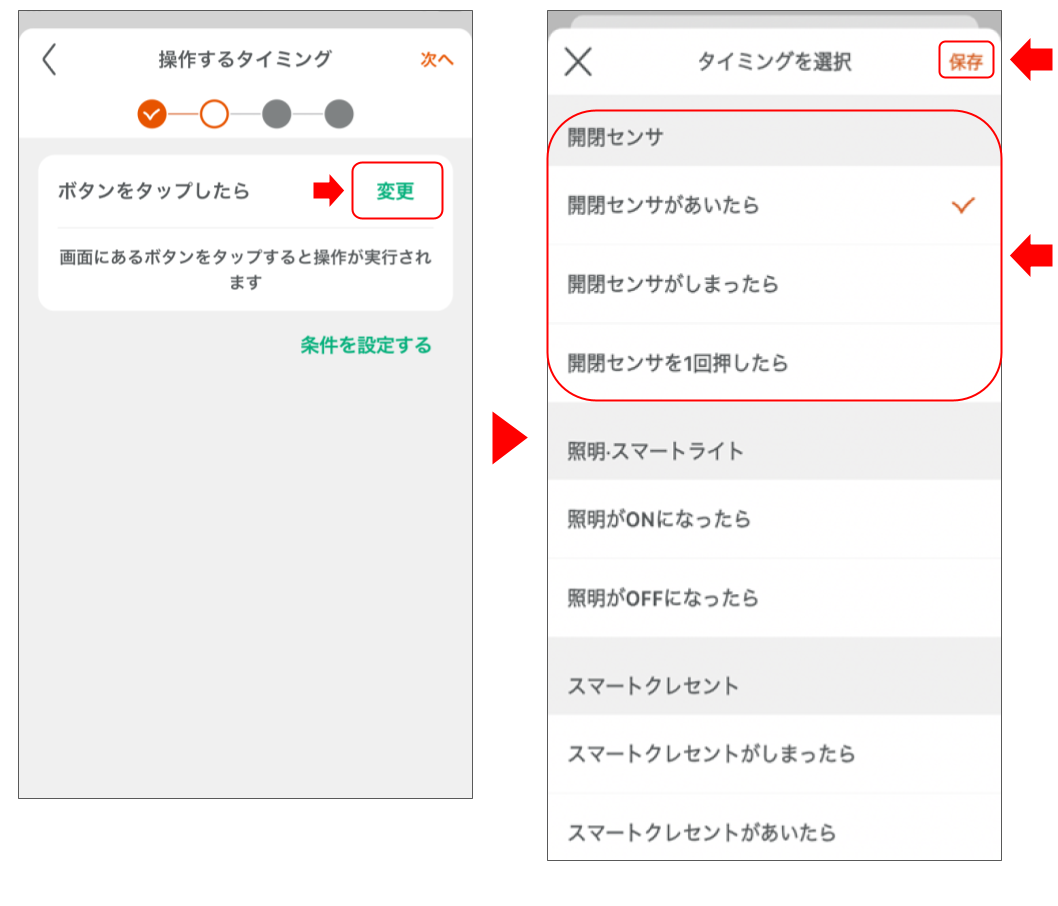The height and width of the screenshot is (906, 1058).
Task: Tap the checkmark next to 開閉センサがあいたら
Action: 963,204
